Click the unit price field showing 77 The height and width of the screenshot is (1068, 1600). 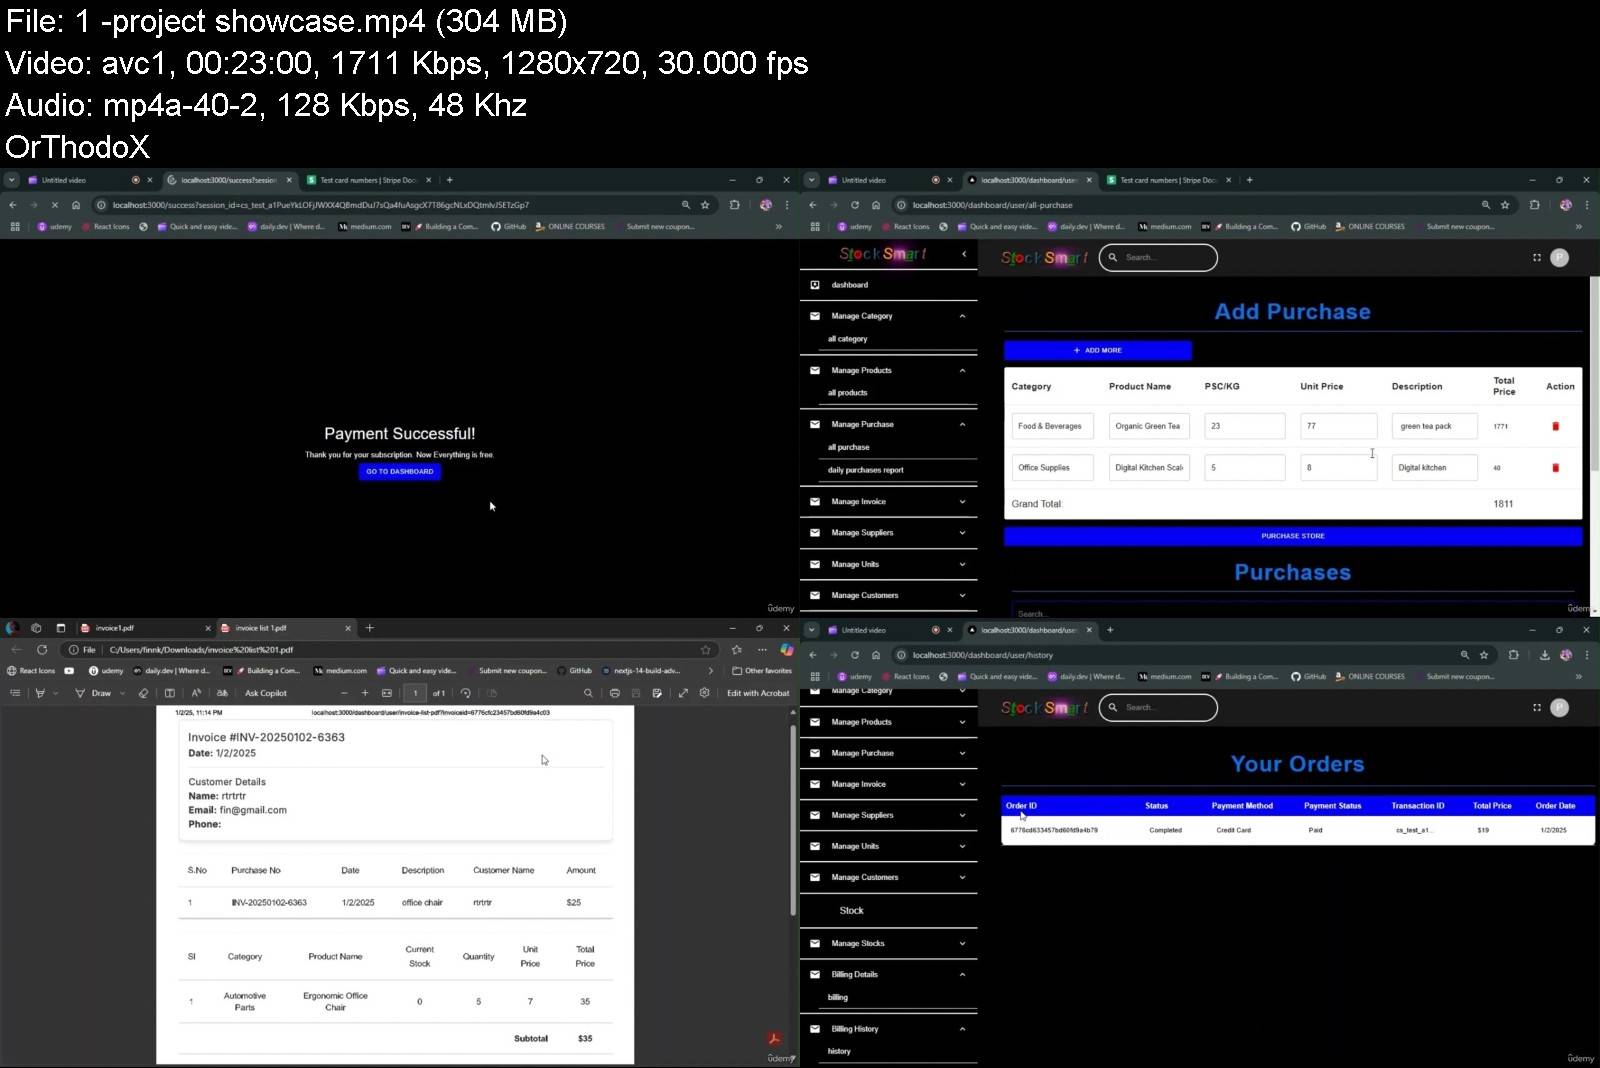1338,426
